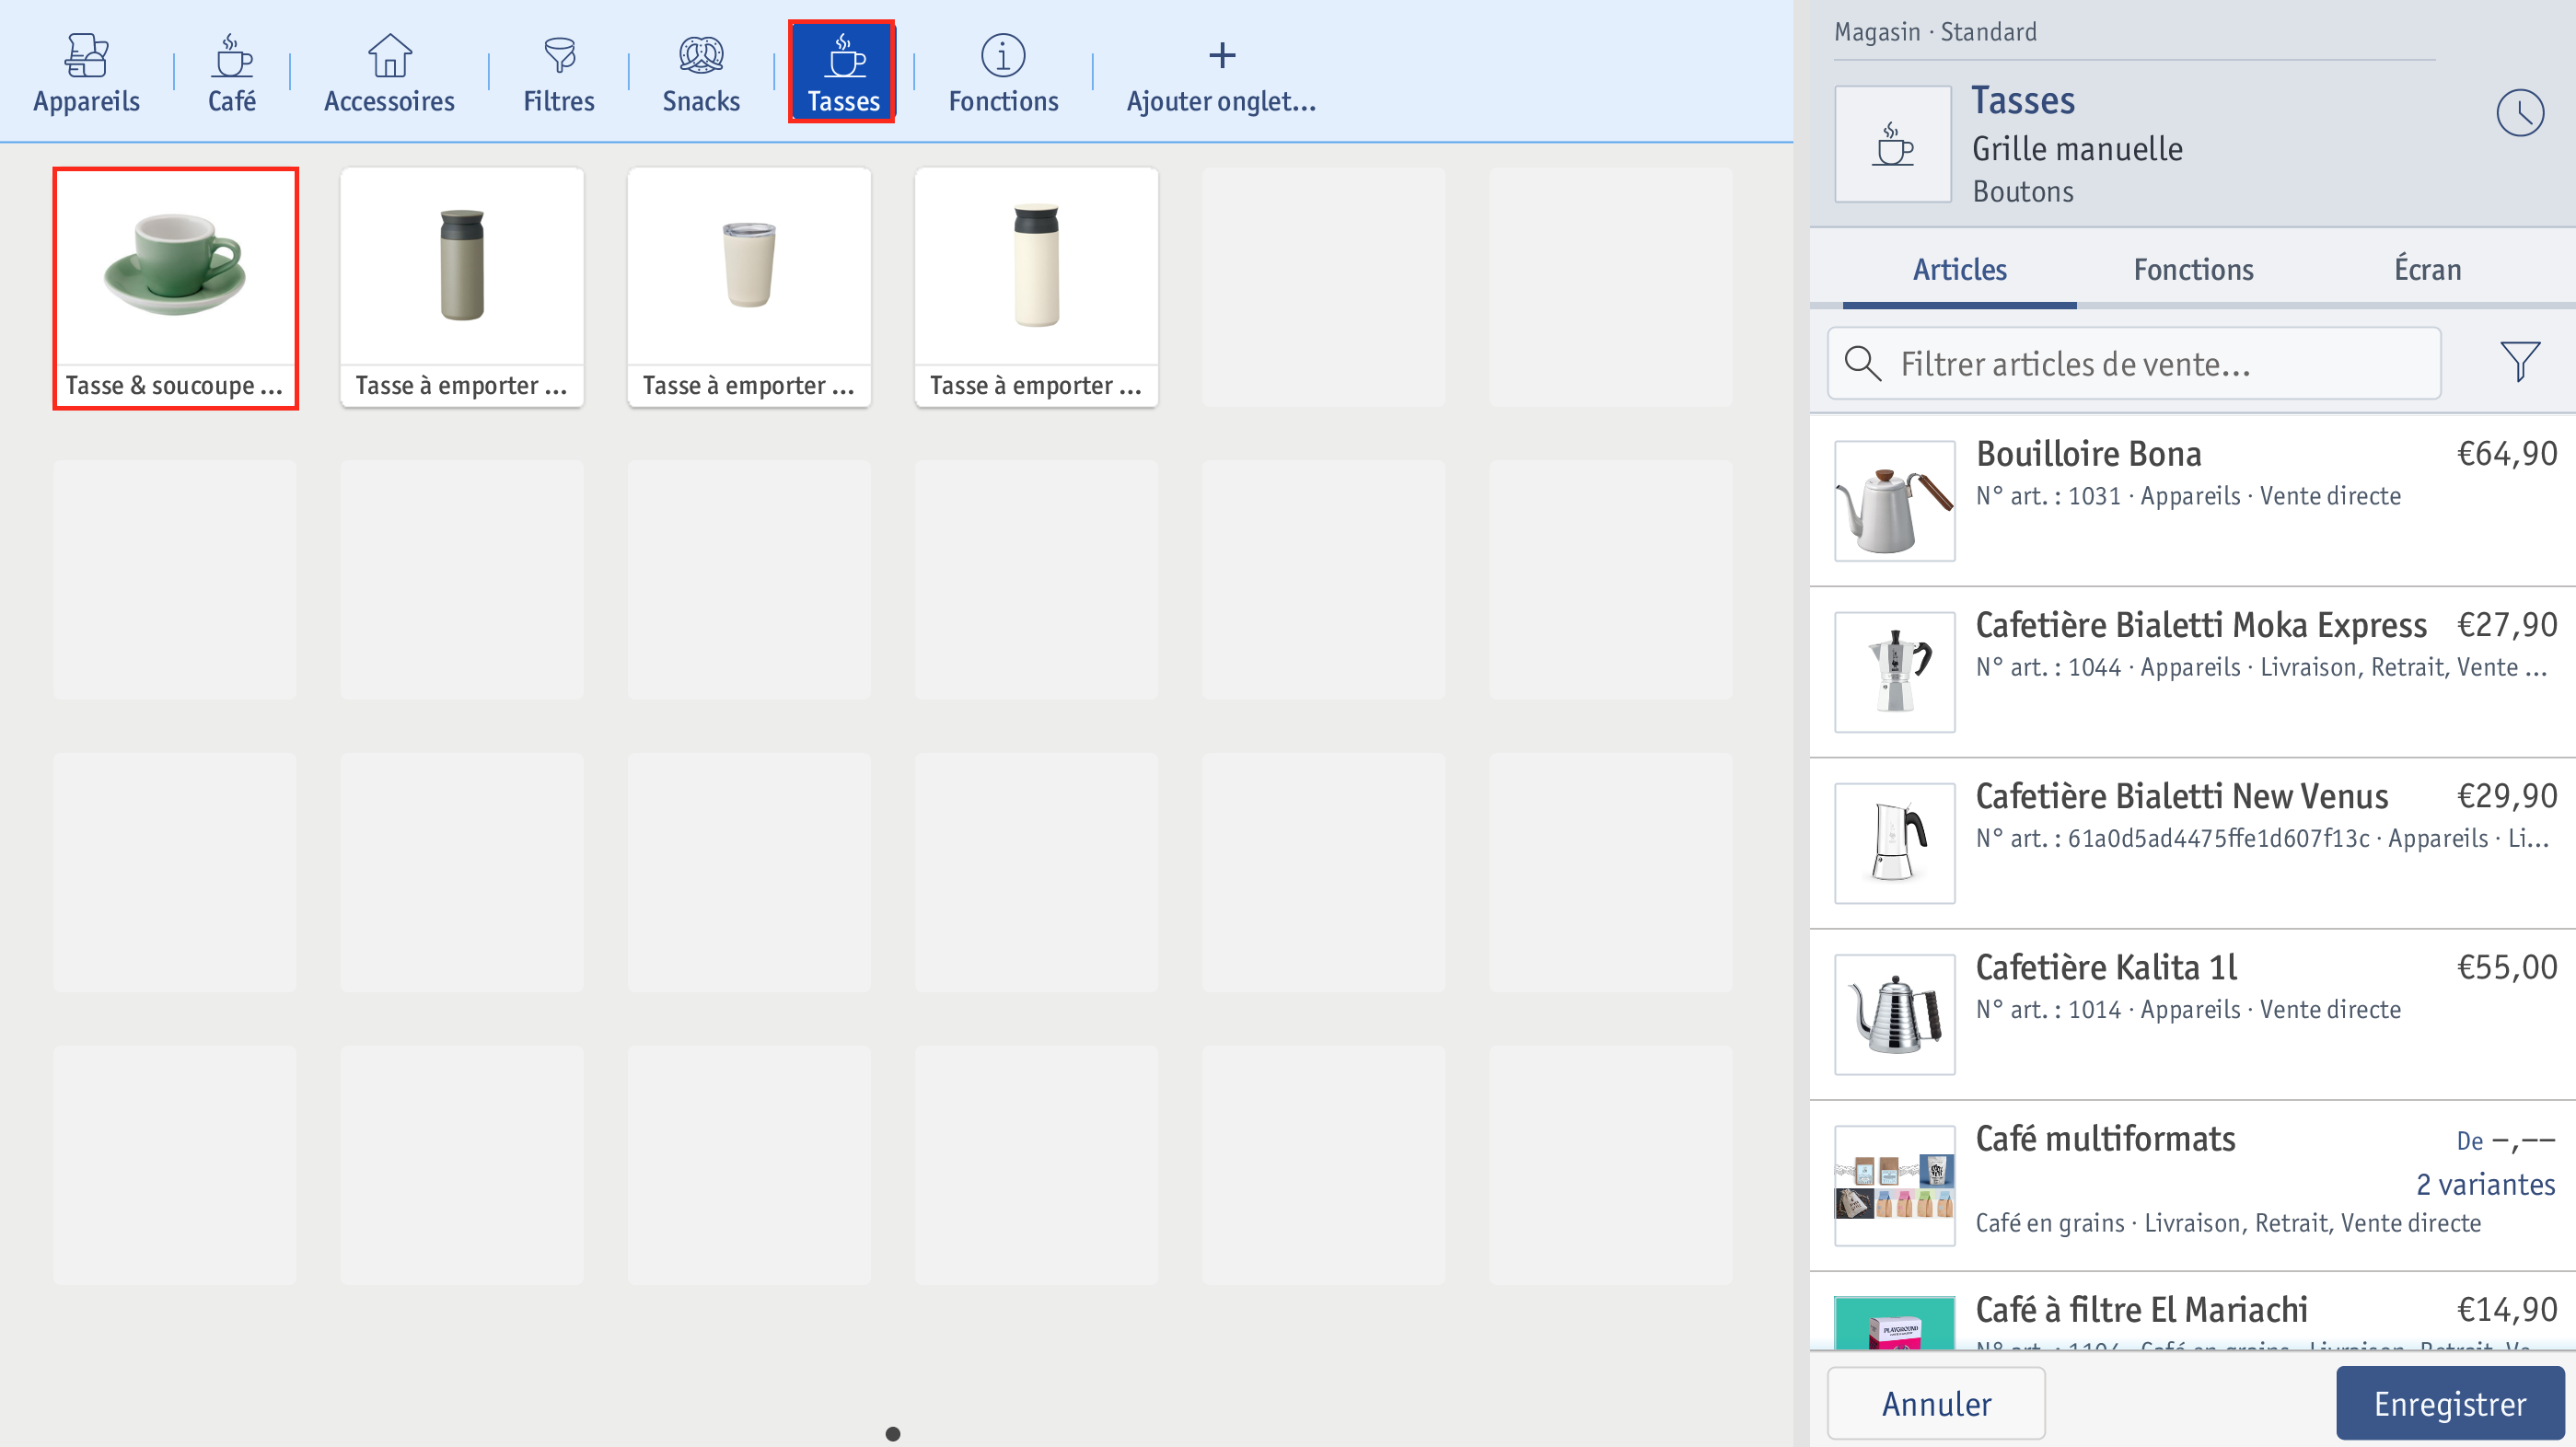Click the page indicator dot
The image size is (2576, 1447).
click(x=892, y=1434)
